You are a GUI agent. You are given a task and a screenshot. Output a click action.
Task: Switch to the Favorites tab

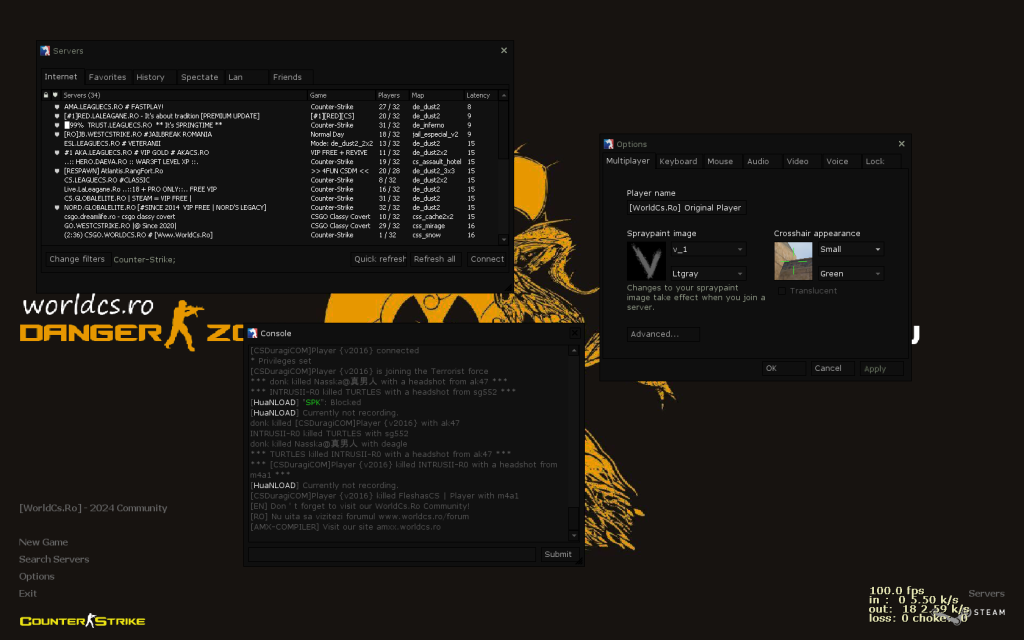[108, 77]
